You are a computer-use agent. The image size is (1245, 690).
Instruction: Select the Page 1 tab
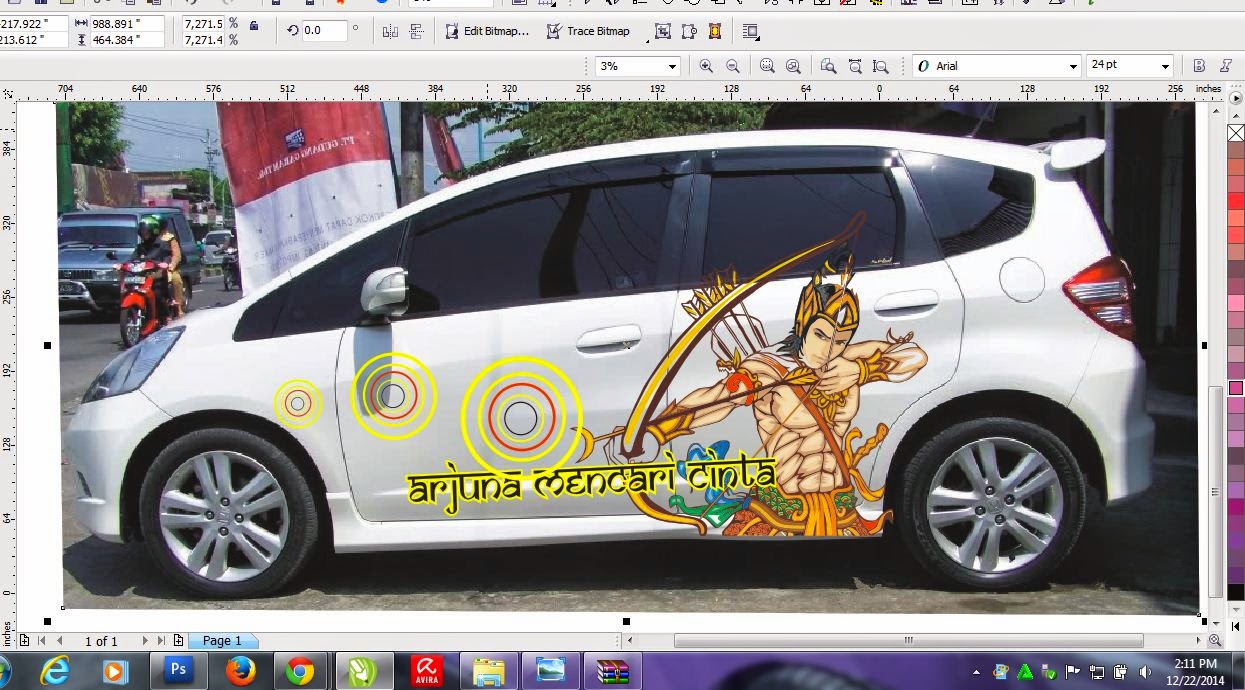coord(222,641)
